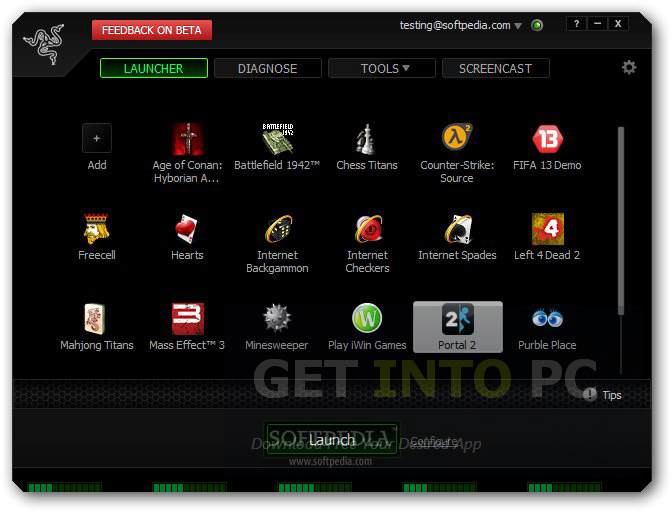Select the Age of Conan game icon
The height and width of the screenshot is (512, 672).
click(187, 139)
